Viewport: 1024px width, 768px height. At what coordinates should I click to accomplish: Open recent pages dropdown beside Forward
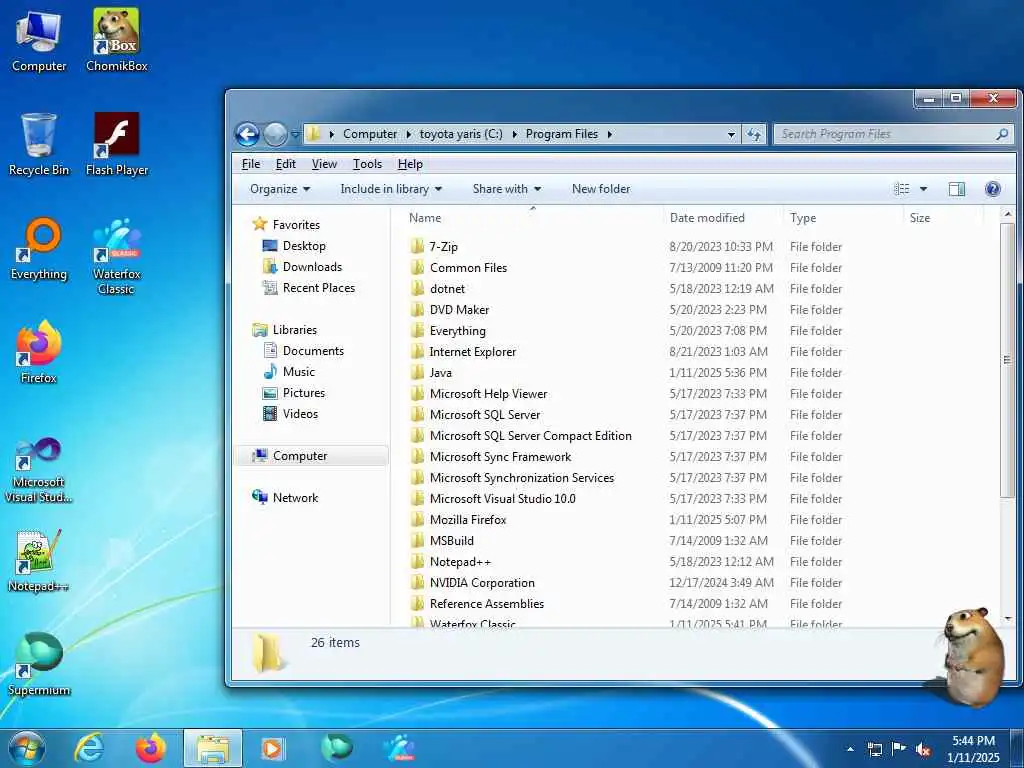click(x=295, y=135)
